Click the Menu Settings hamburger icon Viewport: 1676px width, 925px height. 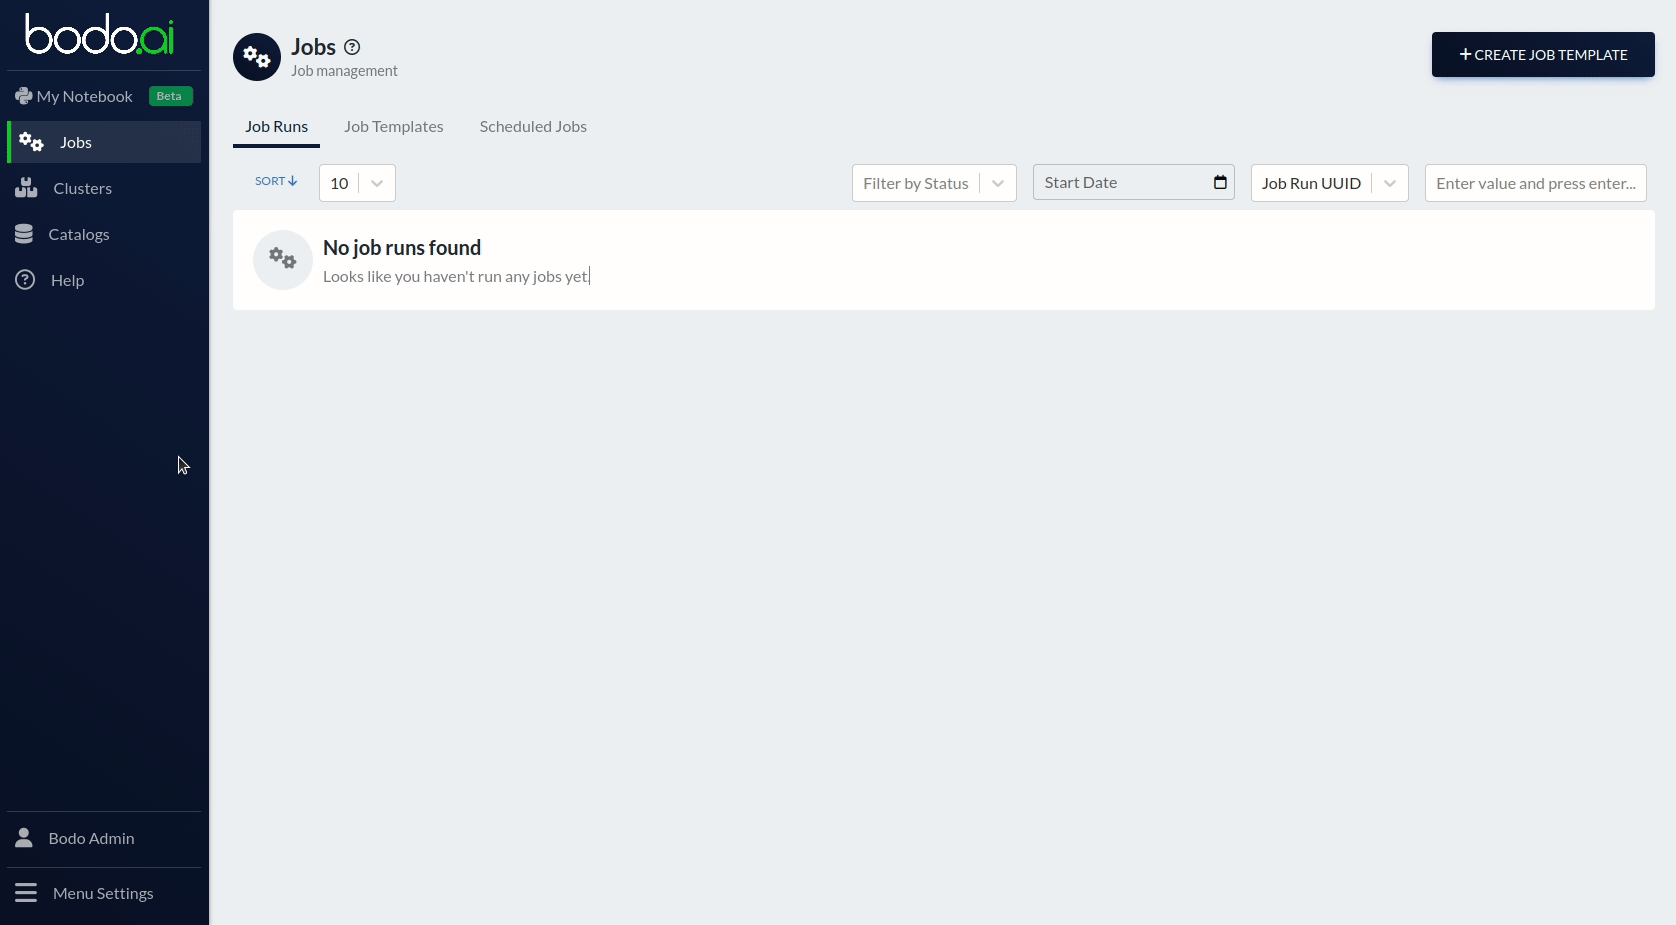pyautogui.click(x=26, y=893)
